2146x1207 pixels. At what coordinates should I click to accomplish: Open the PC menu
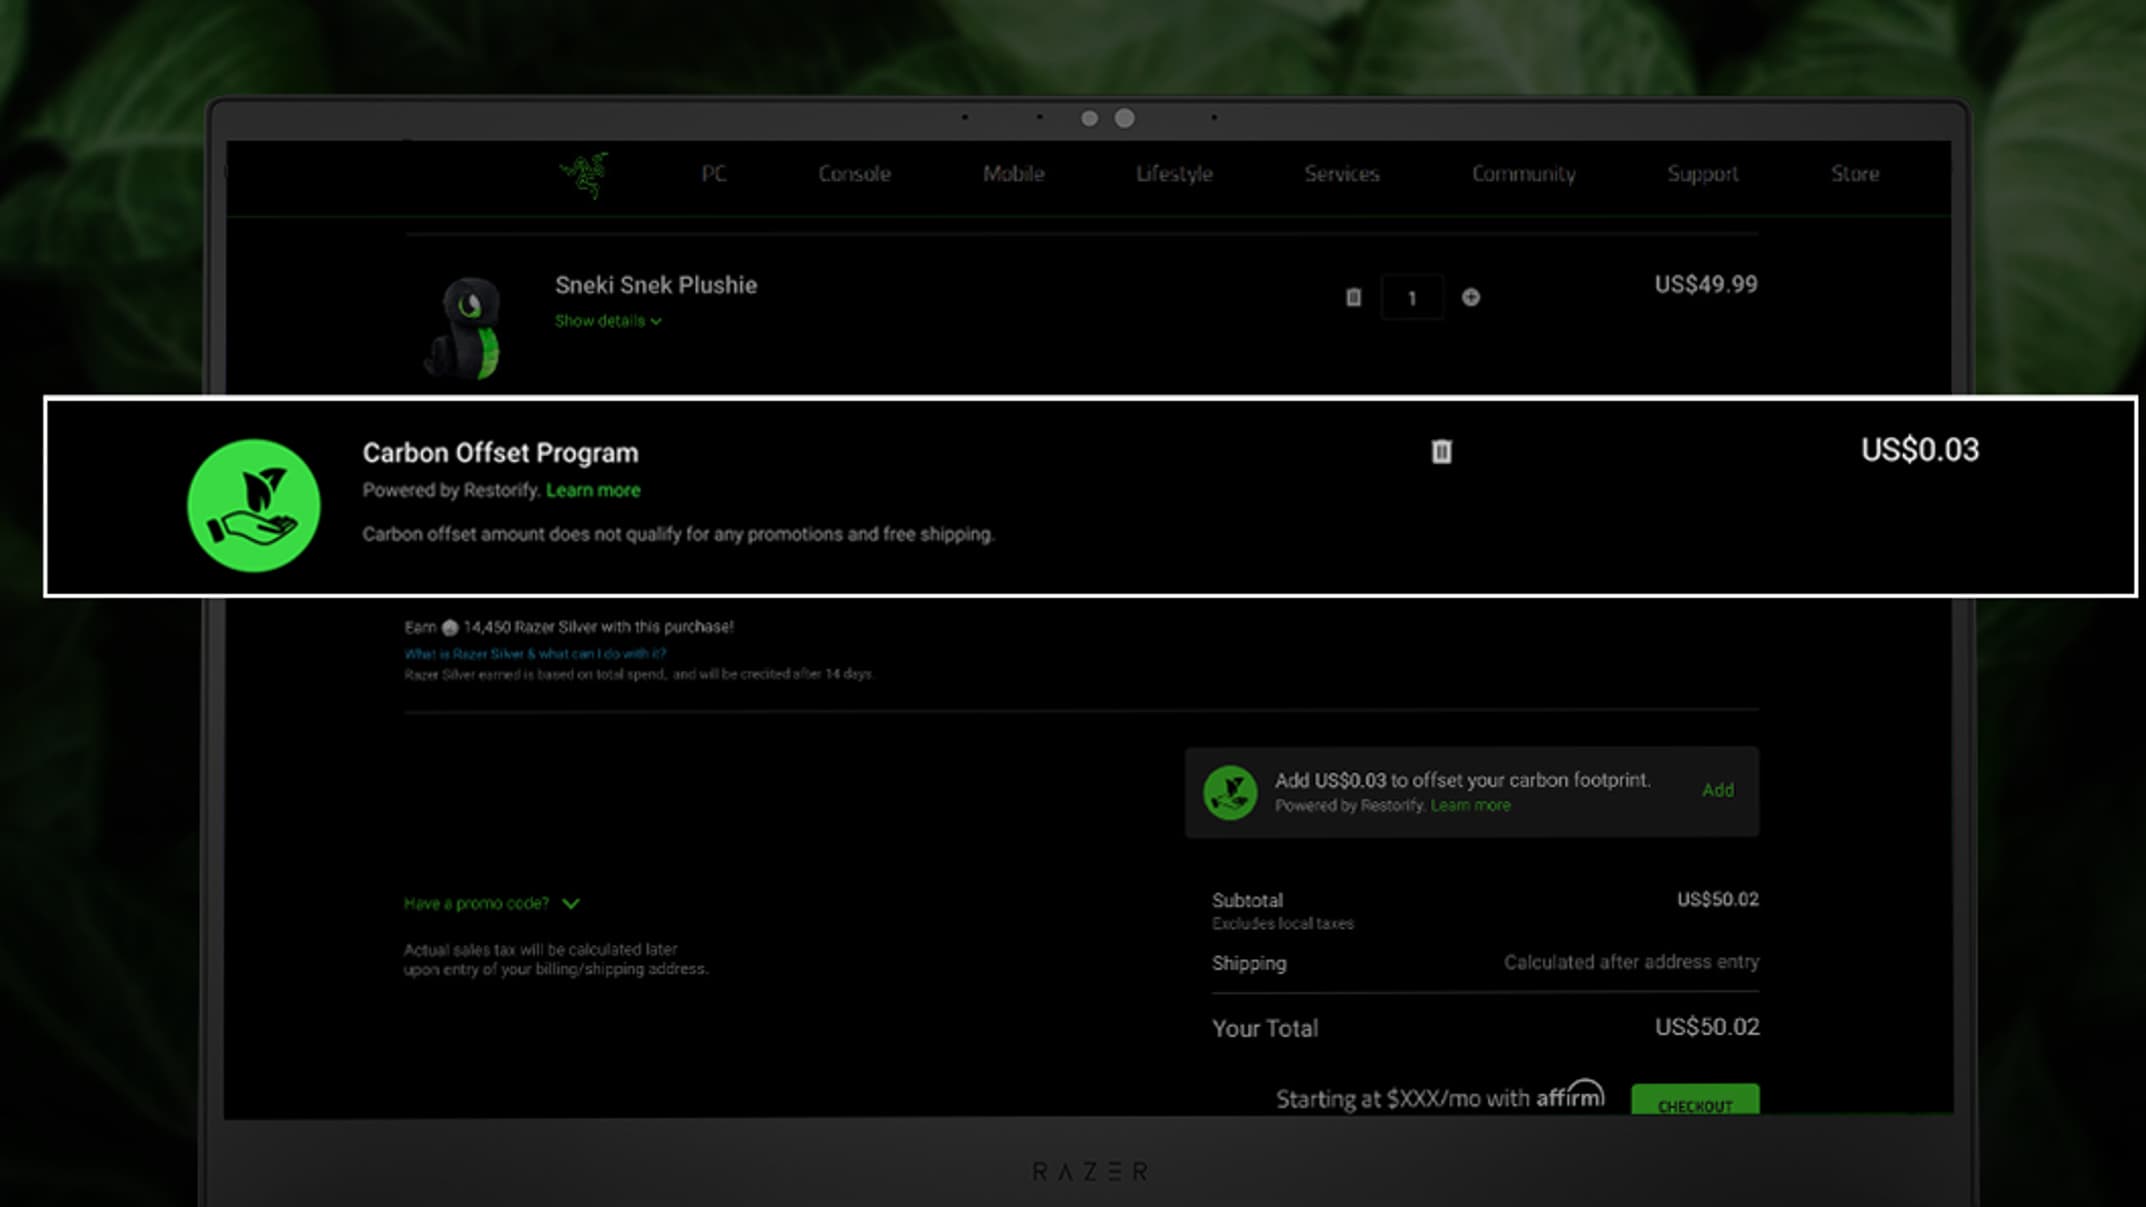tap(713, 174)
